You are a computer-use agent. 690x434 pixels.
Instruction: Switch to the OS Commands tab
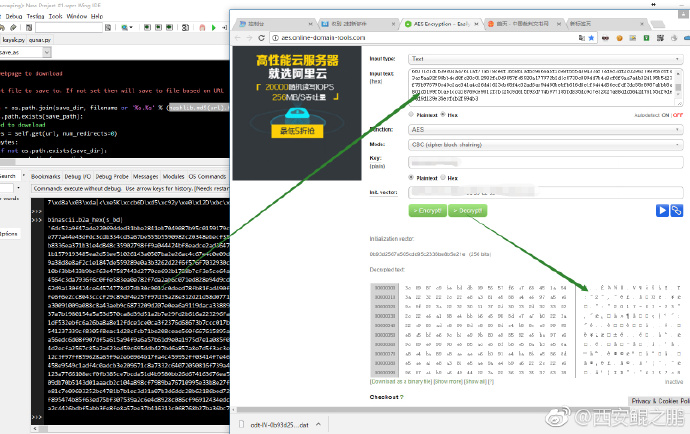[207, 177]
